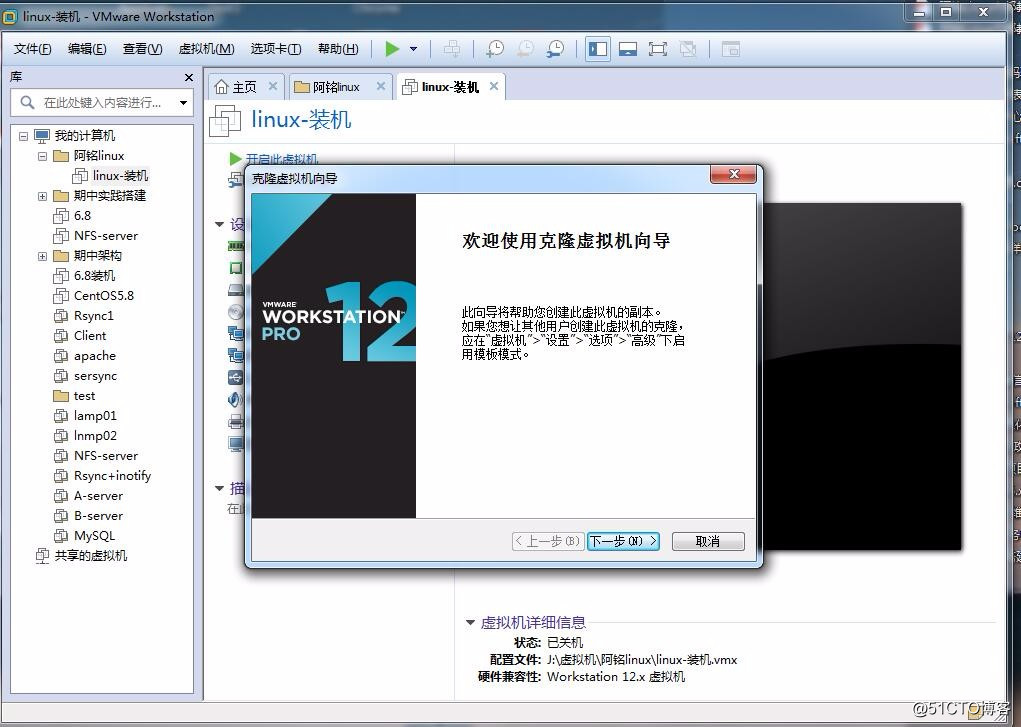Screen dimensions: 1021x727
Task: Collapse the 我的计算机 tree node
Action: pyautogui.click(x=23, y=136)
